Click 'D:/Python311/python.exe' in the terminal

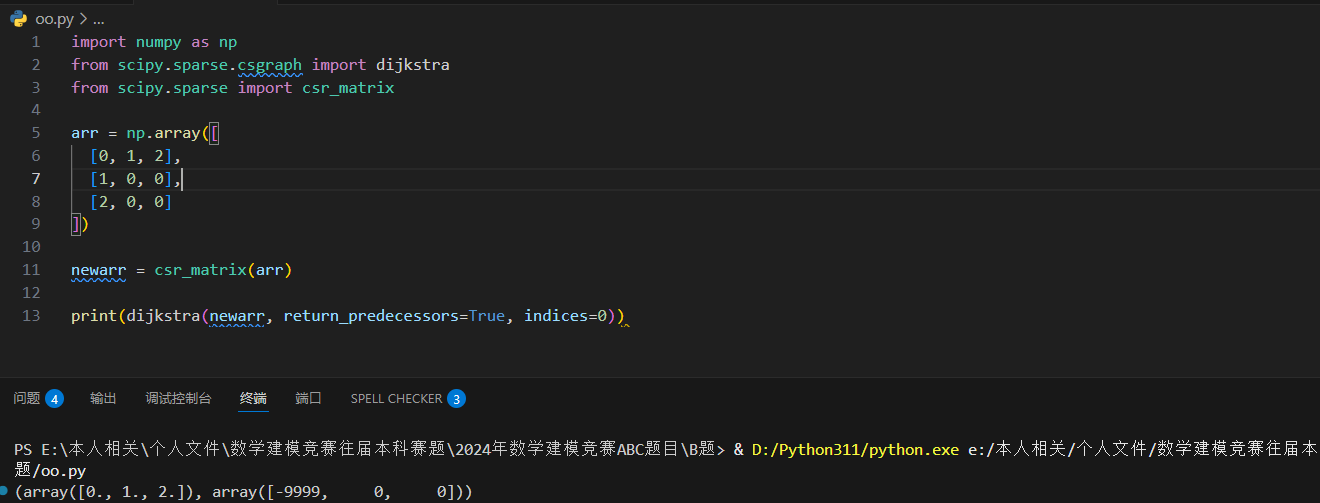point(855,450)
